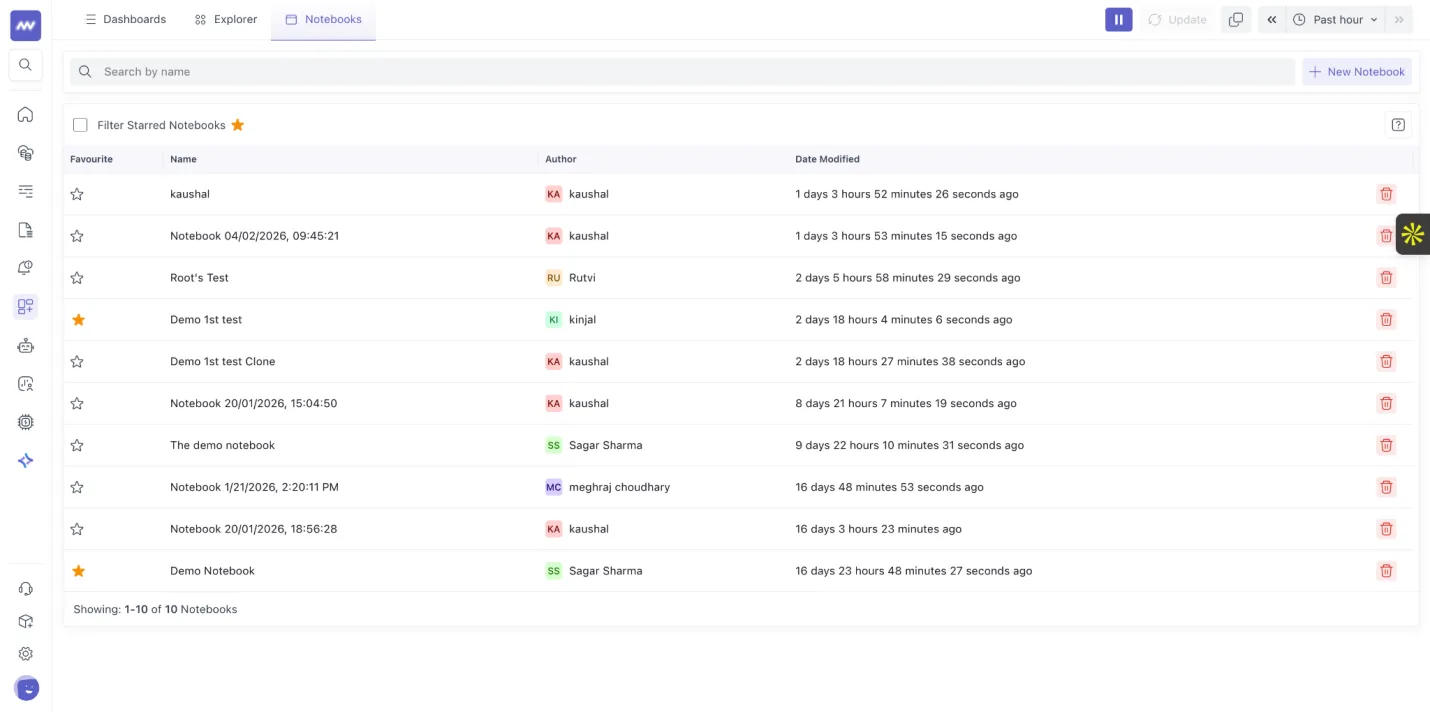Open the support headset icon
Image resolution: width=1430 pixels, height=712 pixels.
click(x=26, y=589)
